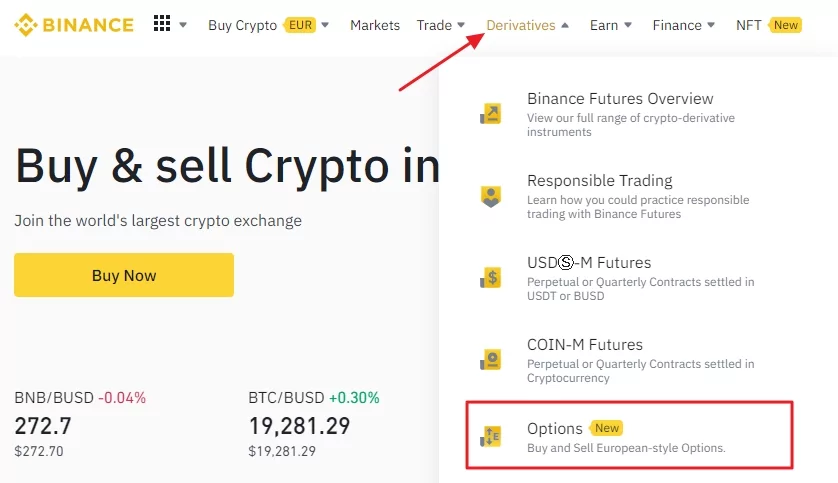The width and height of the screenshot is (838, 483).
Task: Click the Binance logo icon
Action: pos(26,25)
